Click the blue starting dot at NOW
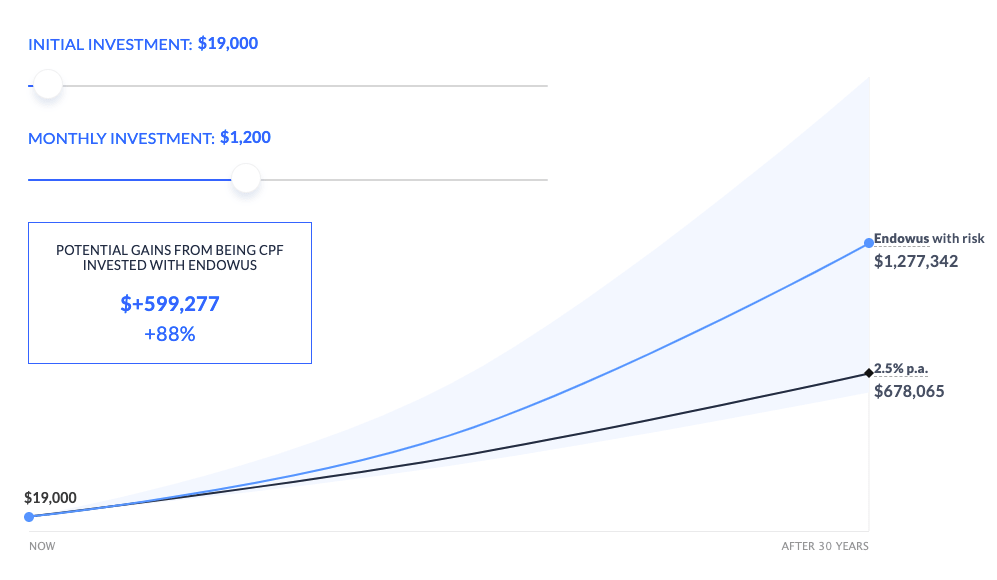997x580 pixels. (29, 516)
